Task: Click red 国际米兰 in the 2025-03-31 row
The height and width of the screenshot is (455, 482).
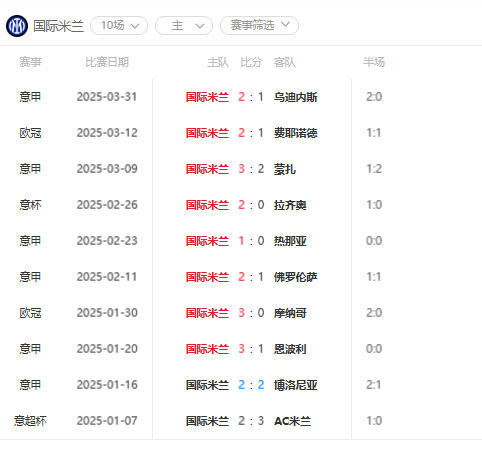Action: click(x=207, y=97)
